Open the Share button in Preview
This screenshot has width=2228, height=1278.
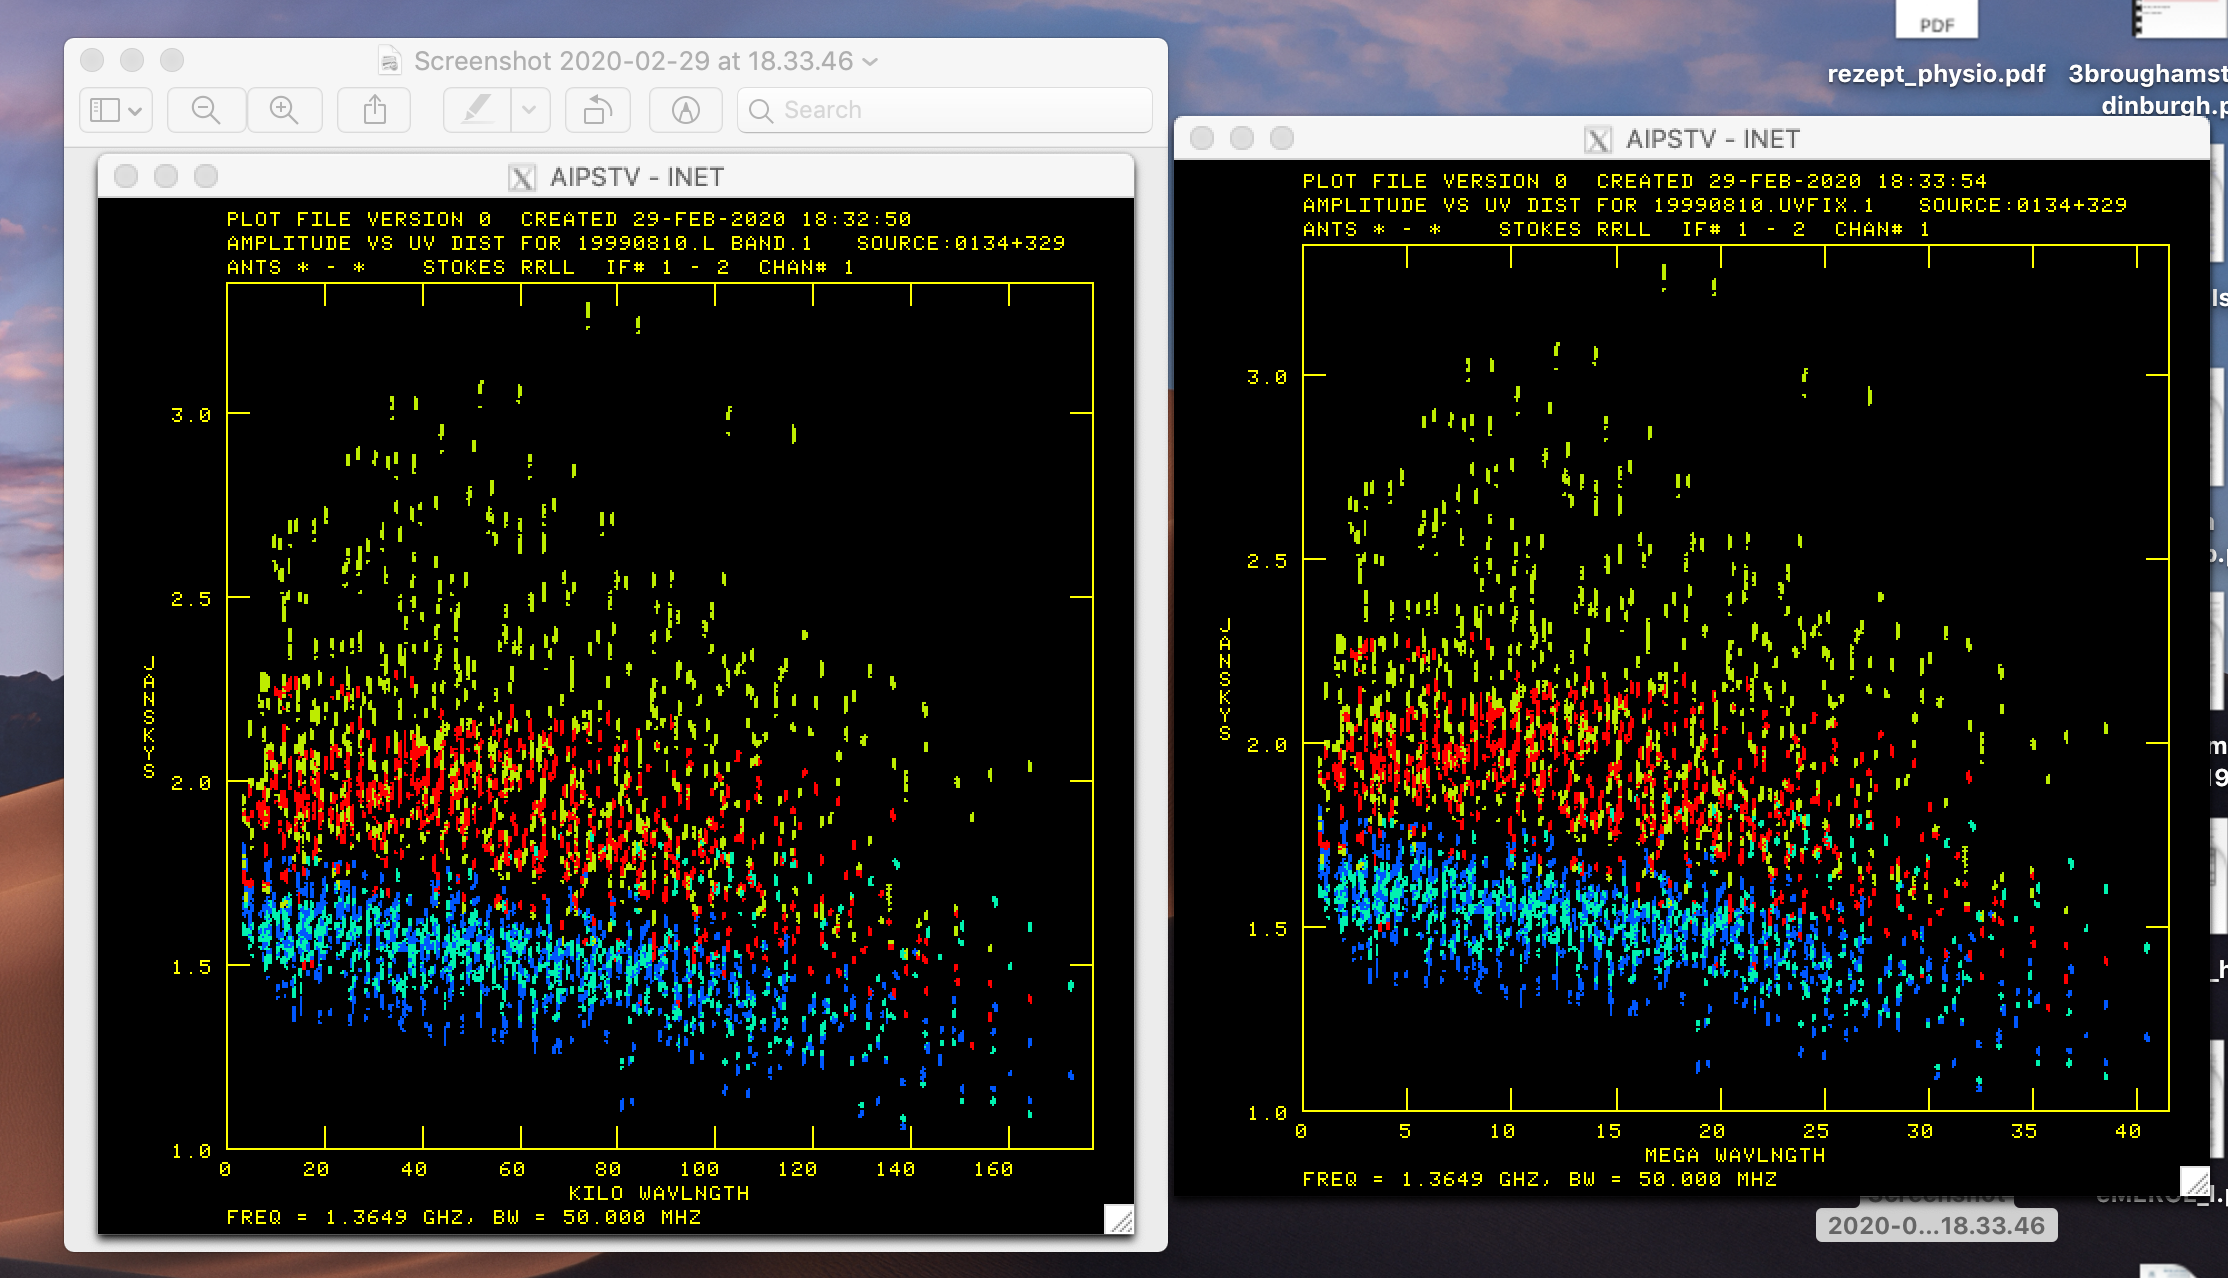point(374,110)
